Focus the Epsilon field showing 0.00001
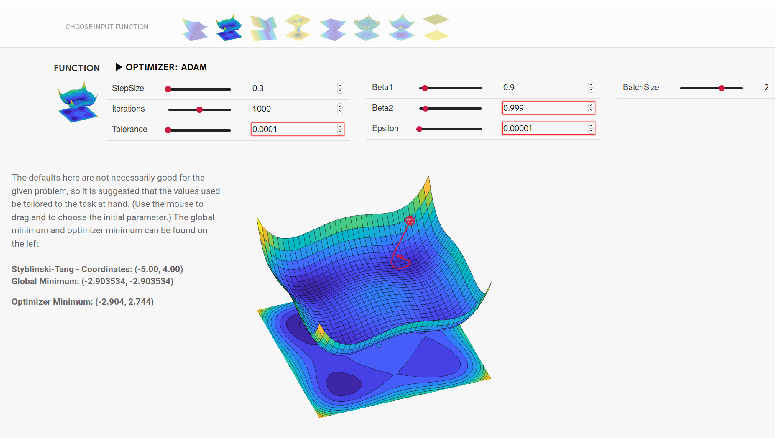Screen dimensions: 777x438 point(549,128)
